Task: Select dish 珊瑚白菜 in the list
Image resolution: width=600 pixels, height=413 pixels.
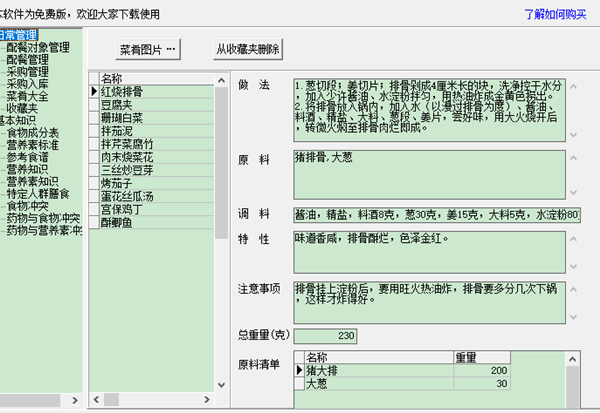Action: tap(157, 118)
